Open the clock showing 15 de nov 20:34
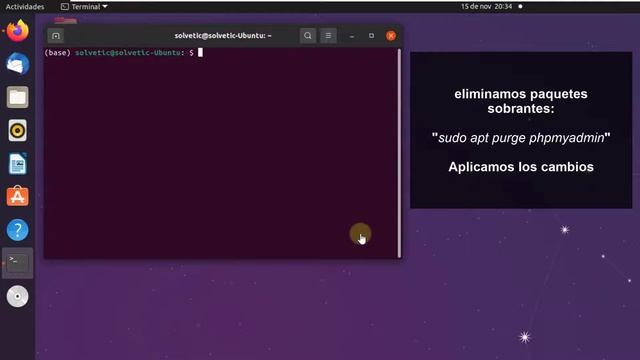Screen dimensions: 640x360 (487, 7)
